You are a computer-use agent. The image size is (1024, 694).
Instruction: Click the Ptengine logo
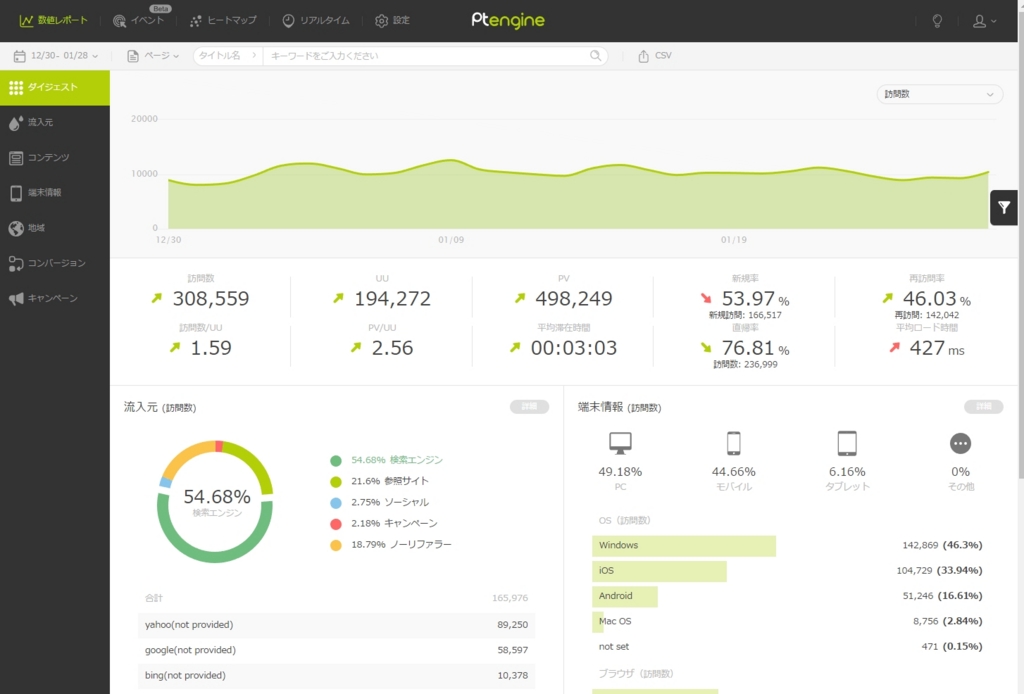coord(508,20)
